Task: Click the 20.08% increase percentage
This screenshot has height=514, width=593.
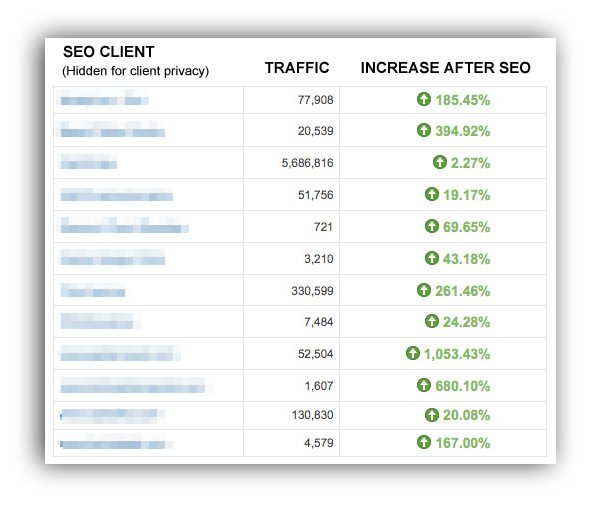Action: pyautogui.click(x=466, y=415)
